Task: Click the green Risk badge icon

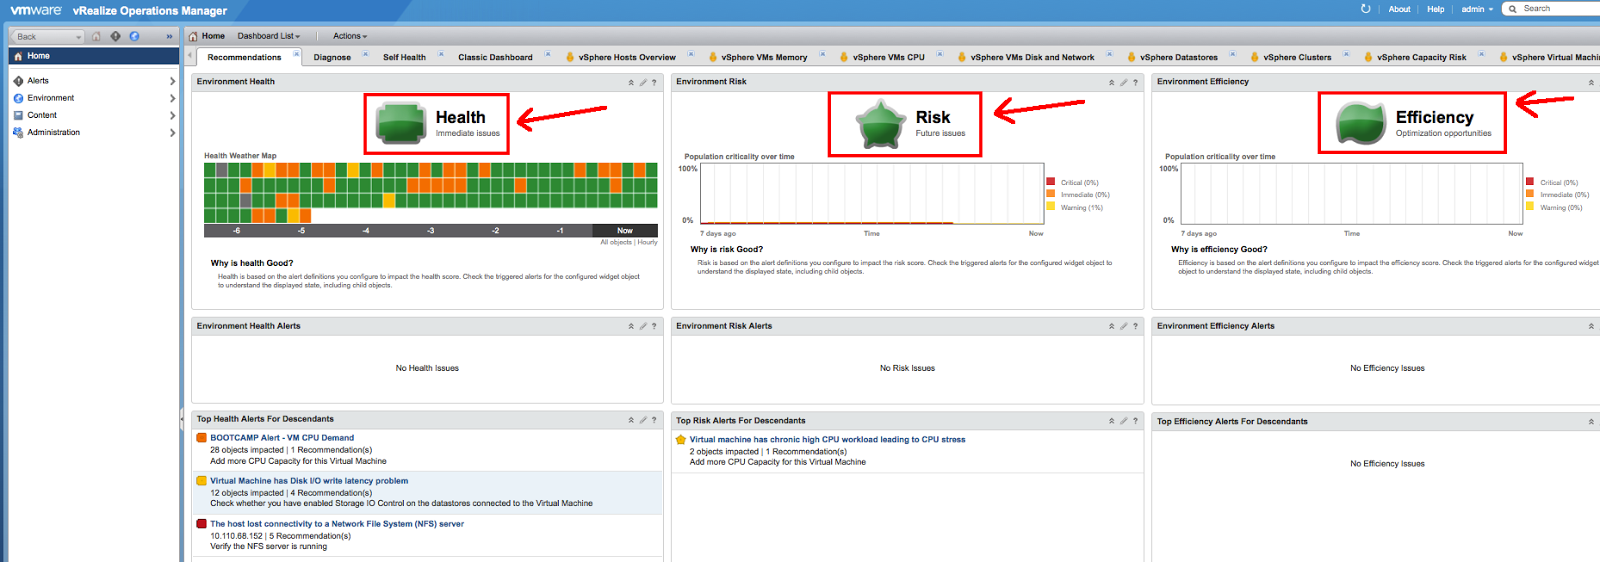Action: point(880,124)
